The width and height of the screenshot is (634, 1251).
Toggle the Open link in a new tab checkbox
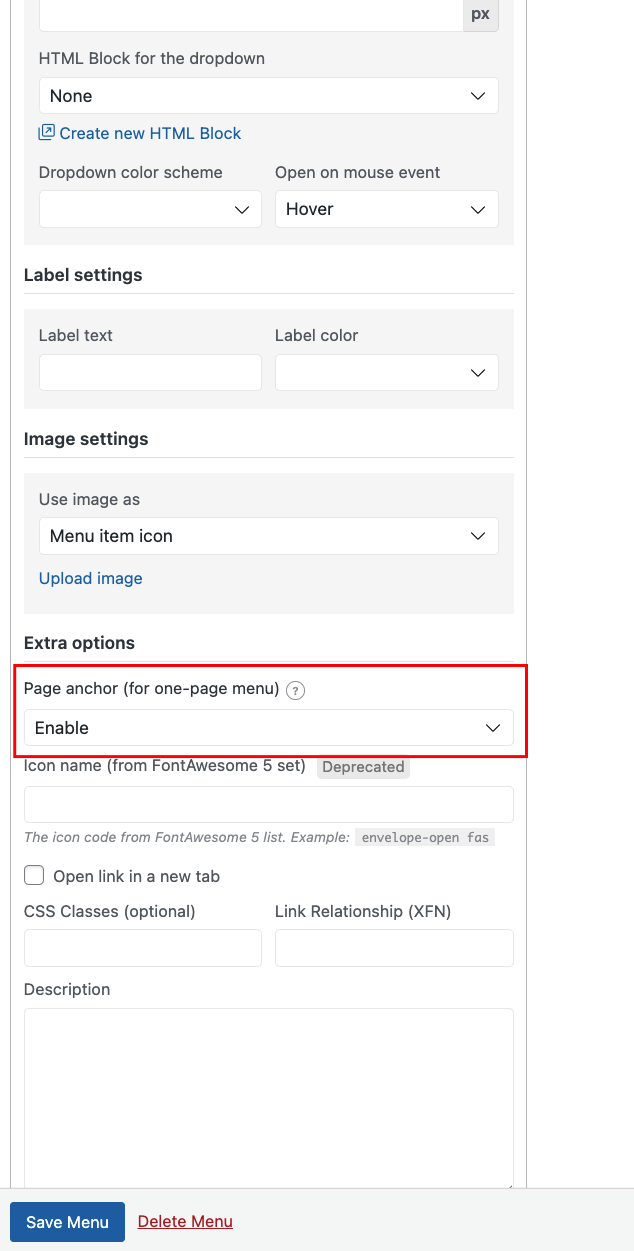coord(34,876)
